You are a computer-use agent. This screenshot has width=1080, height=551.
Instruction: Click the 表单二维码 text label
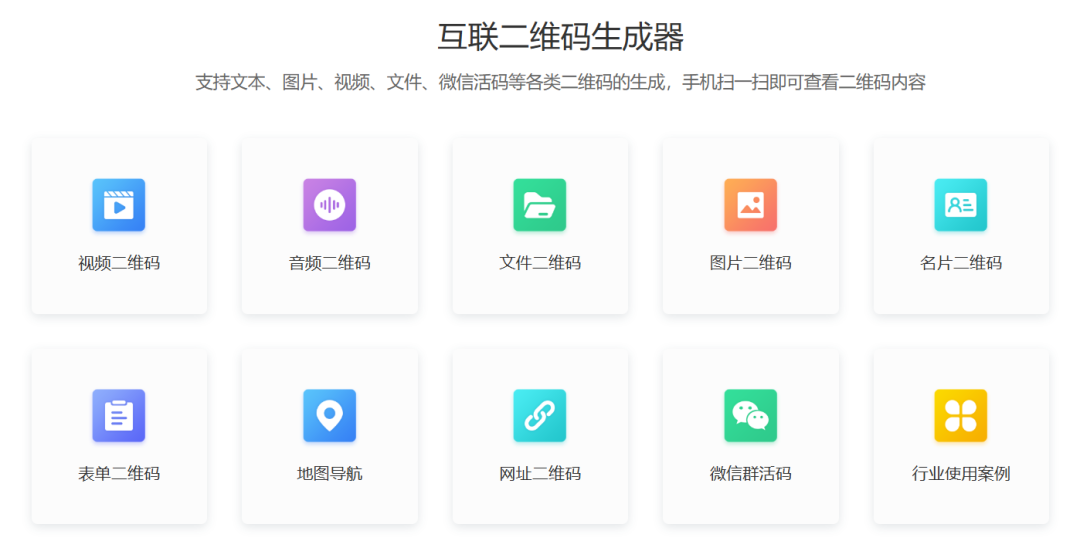point(119,473)
